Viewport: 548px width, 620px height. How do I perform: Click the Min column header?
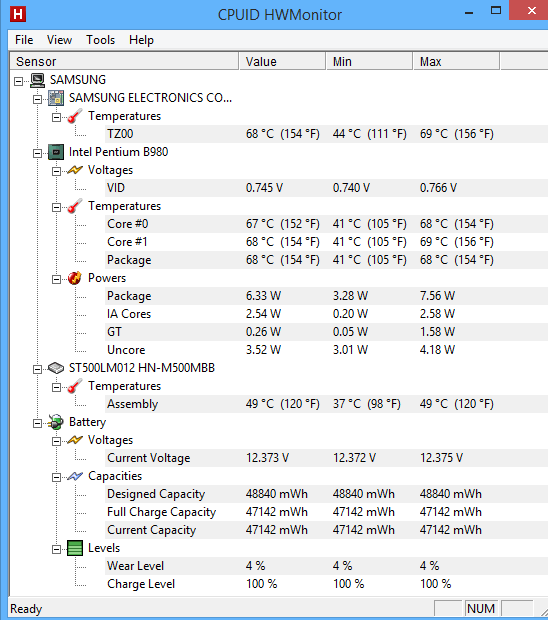coord(369,61)
